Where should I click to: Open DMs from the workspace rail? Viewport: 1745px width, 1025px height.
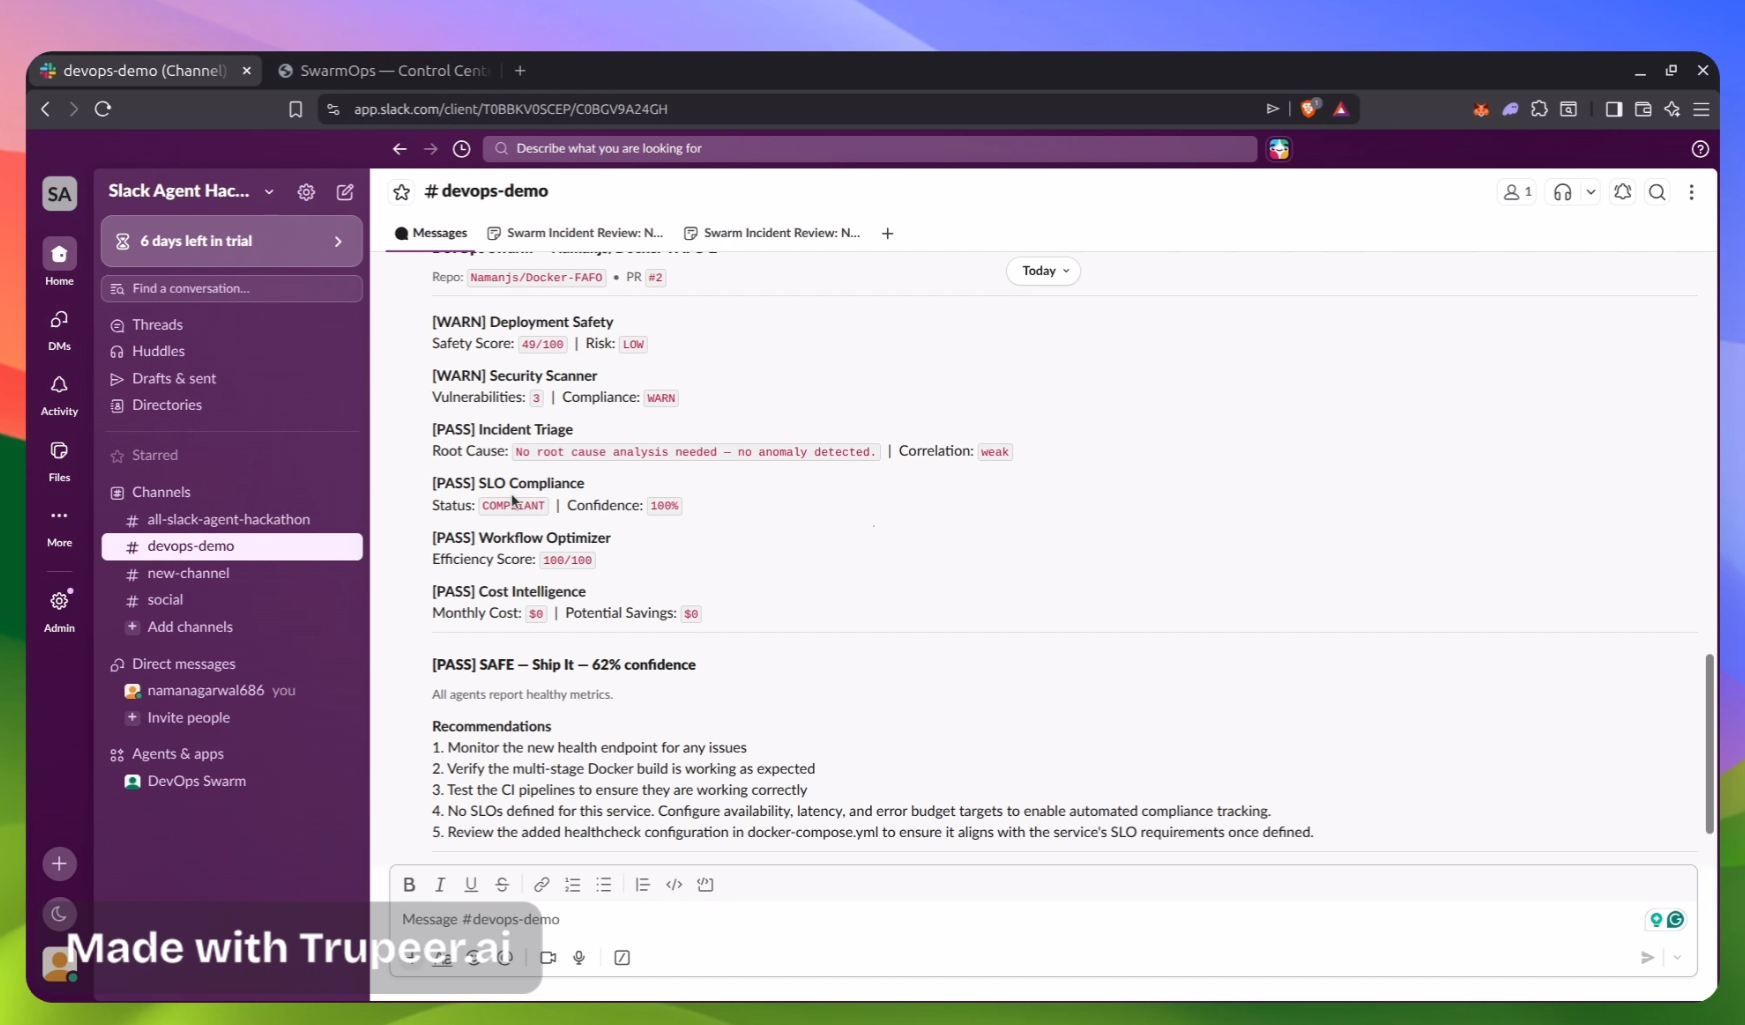point(59,329)
